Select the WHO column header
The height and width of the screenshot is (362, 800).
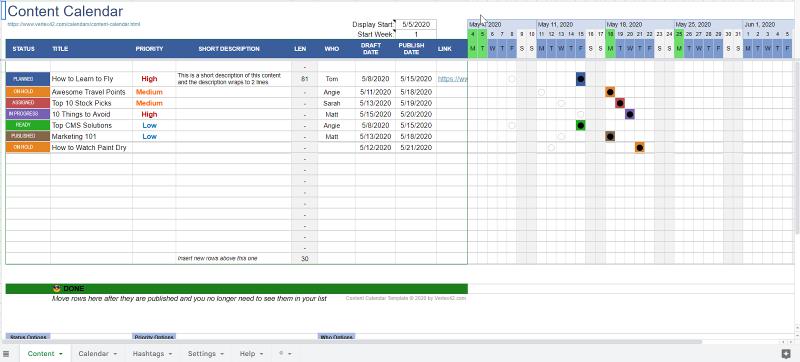(332, 49)
